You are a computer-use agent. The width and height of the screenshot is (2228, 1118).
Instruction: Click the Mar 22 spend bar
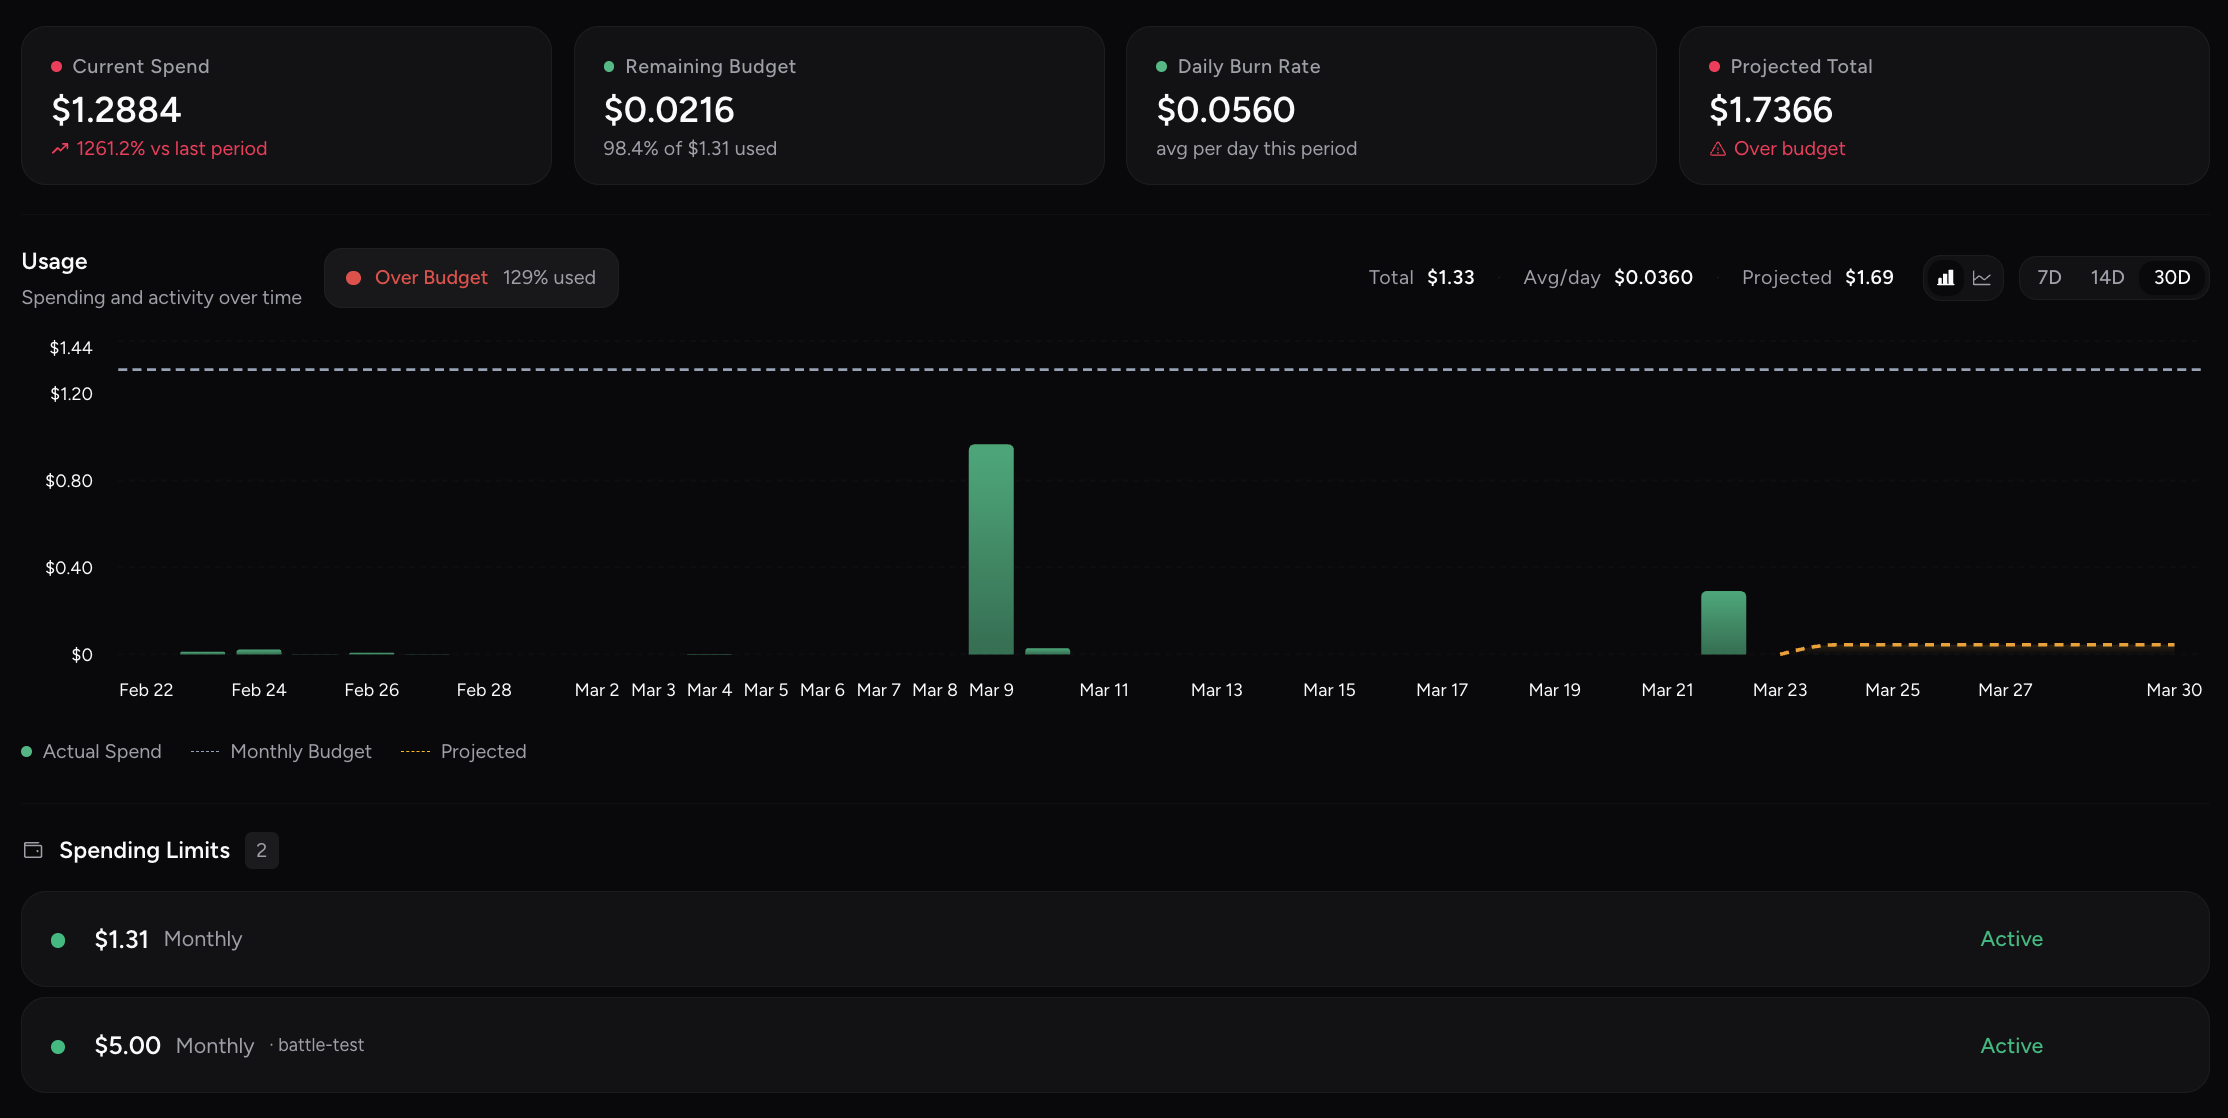point(1723,623)
